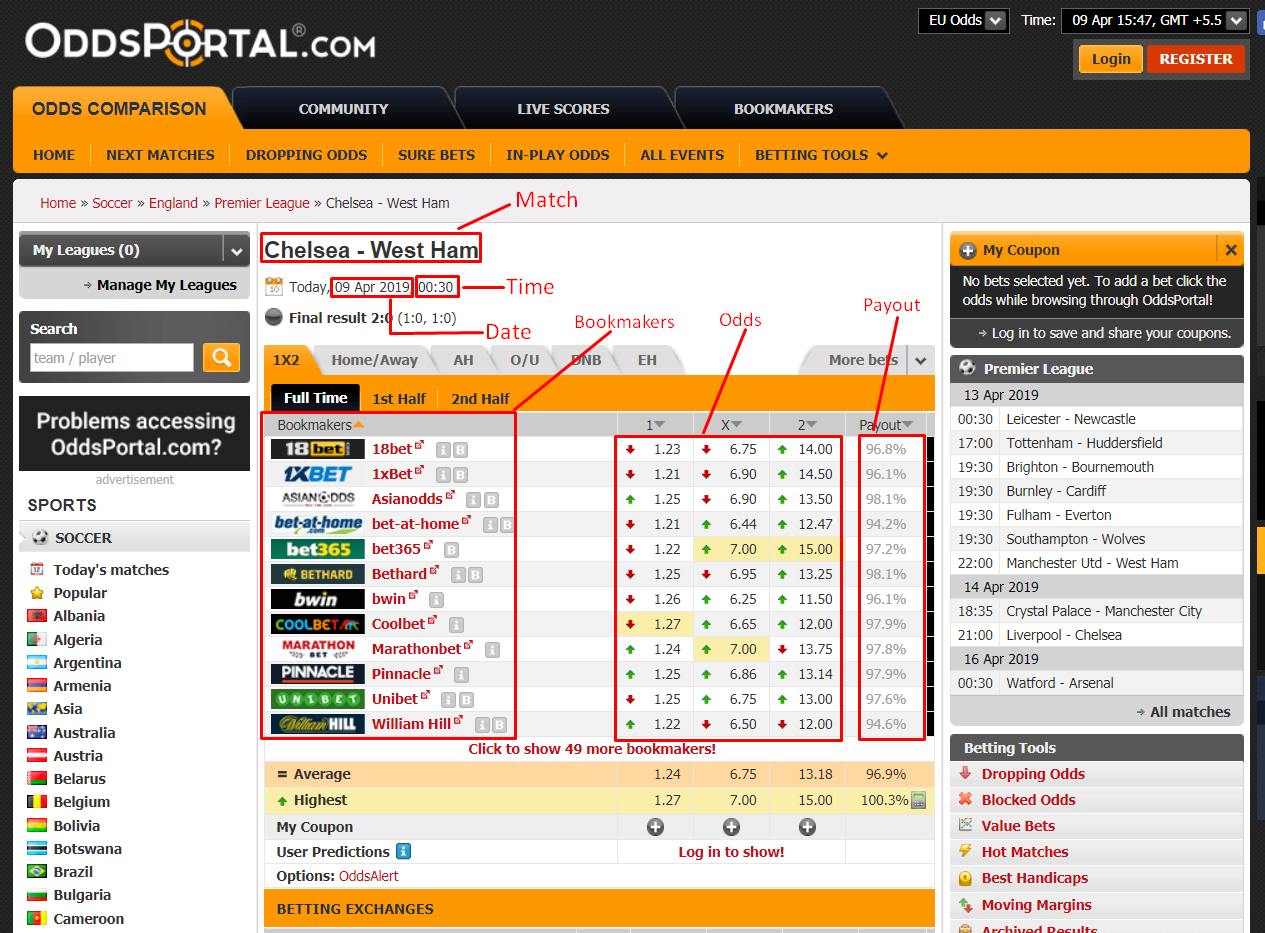Open Argentina country in sports list

(87, 663)
